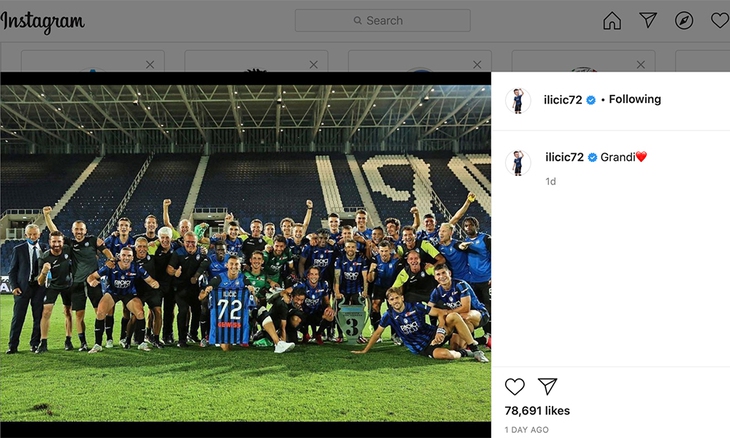730x438 pixels.
Task: Share post using paper plane icon beside like
Action: [x=548, y=386]
